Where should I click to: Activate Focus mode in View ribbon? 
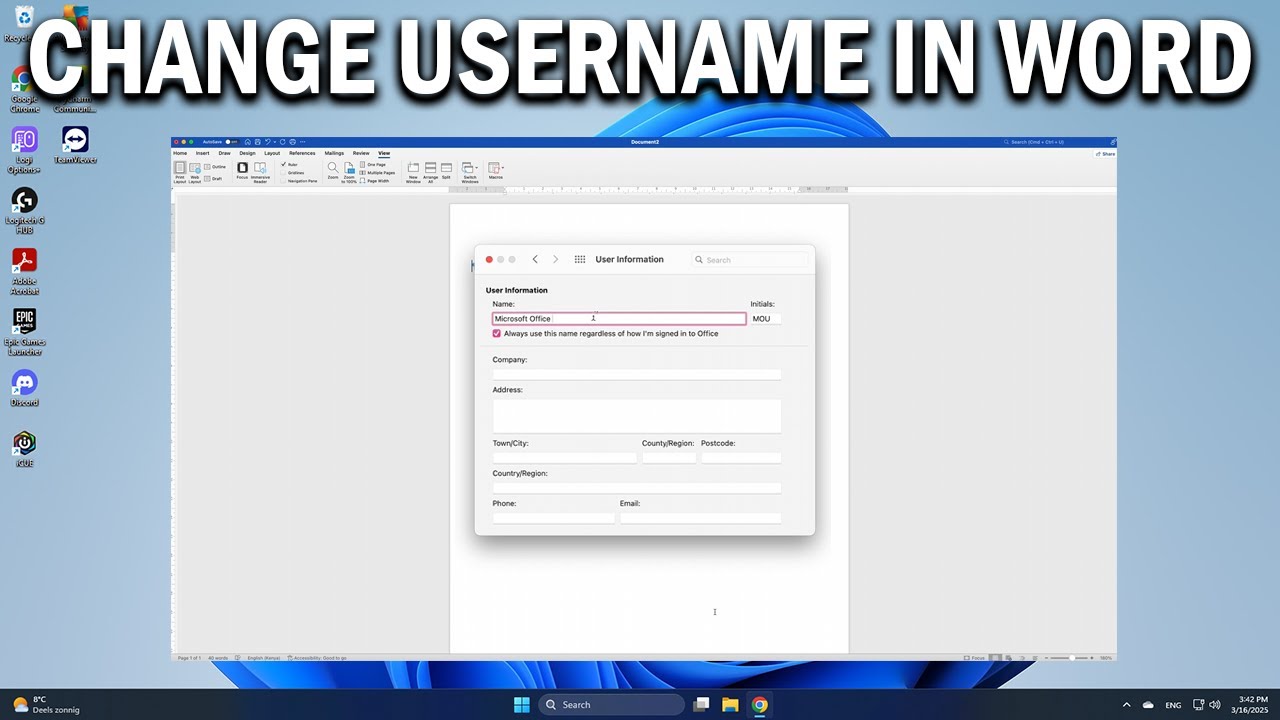pos(242,171)
